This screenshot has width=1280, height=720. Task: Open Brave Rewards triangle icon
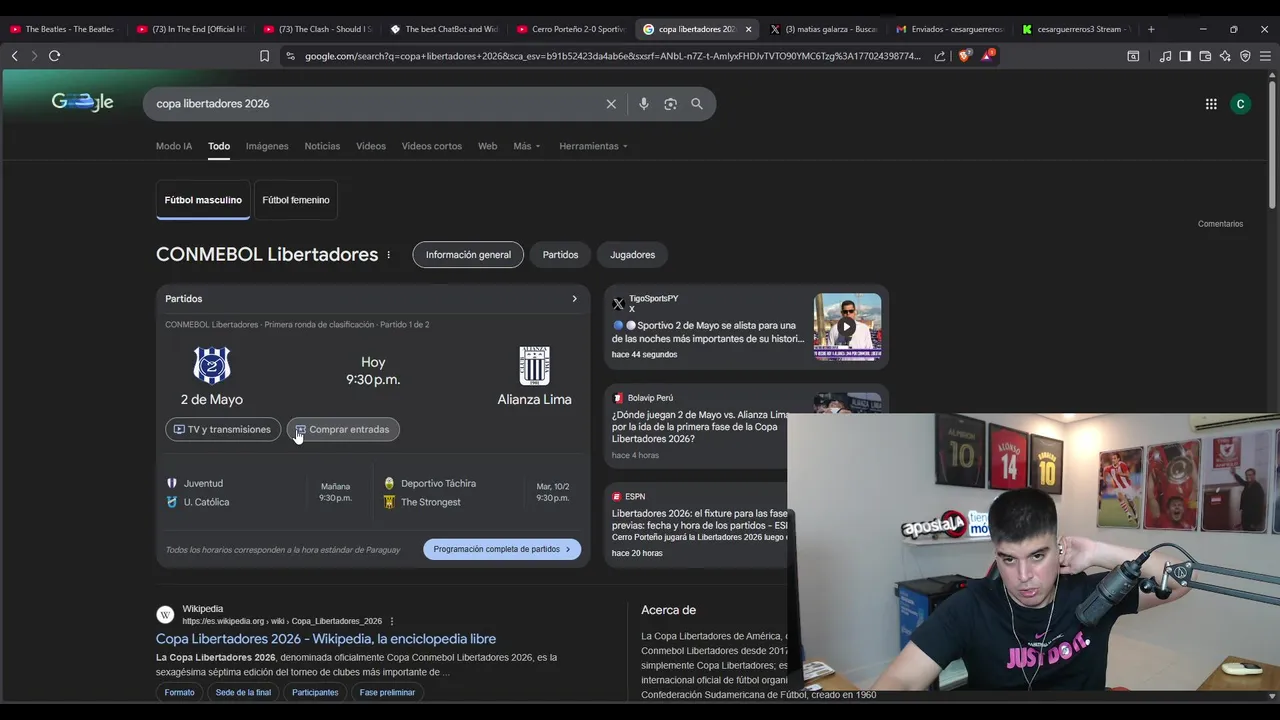tap(988, 56)
